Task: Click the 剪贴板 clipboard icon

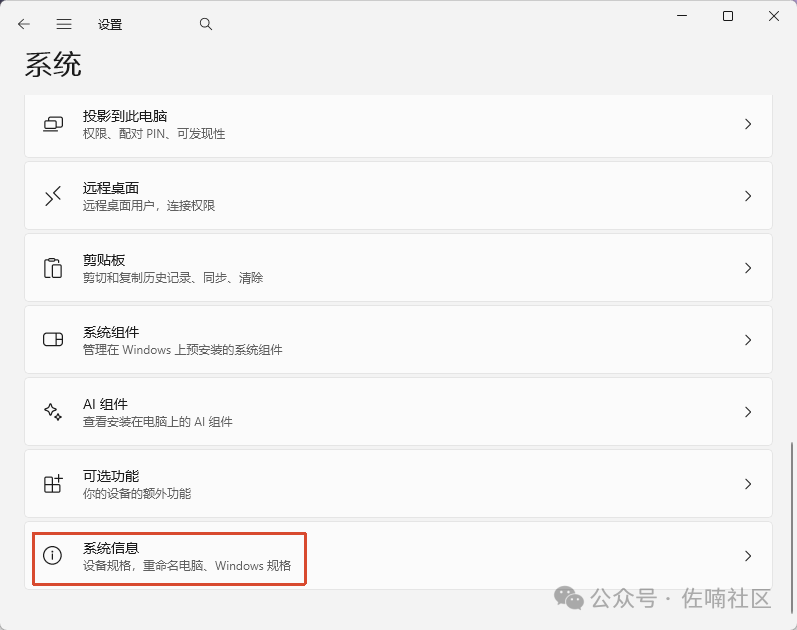Action: [53, 268]
